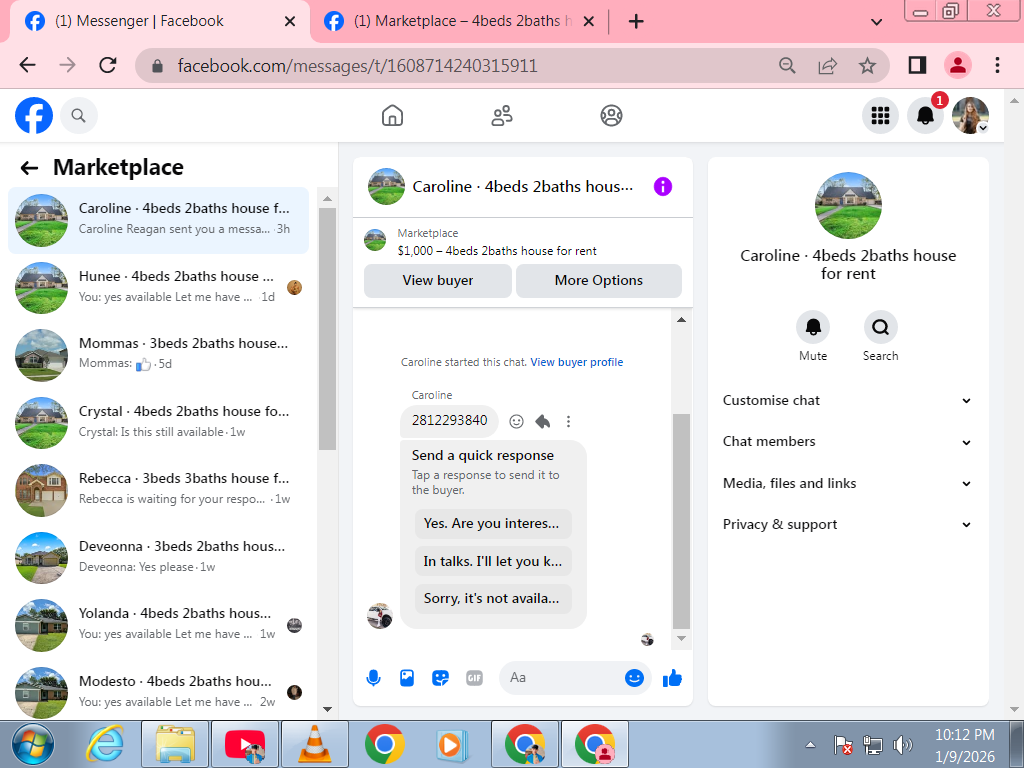Open Modesto 4beds 2baths conversation
1024x768 pixels.
click(x=159, y=692)
